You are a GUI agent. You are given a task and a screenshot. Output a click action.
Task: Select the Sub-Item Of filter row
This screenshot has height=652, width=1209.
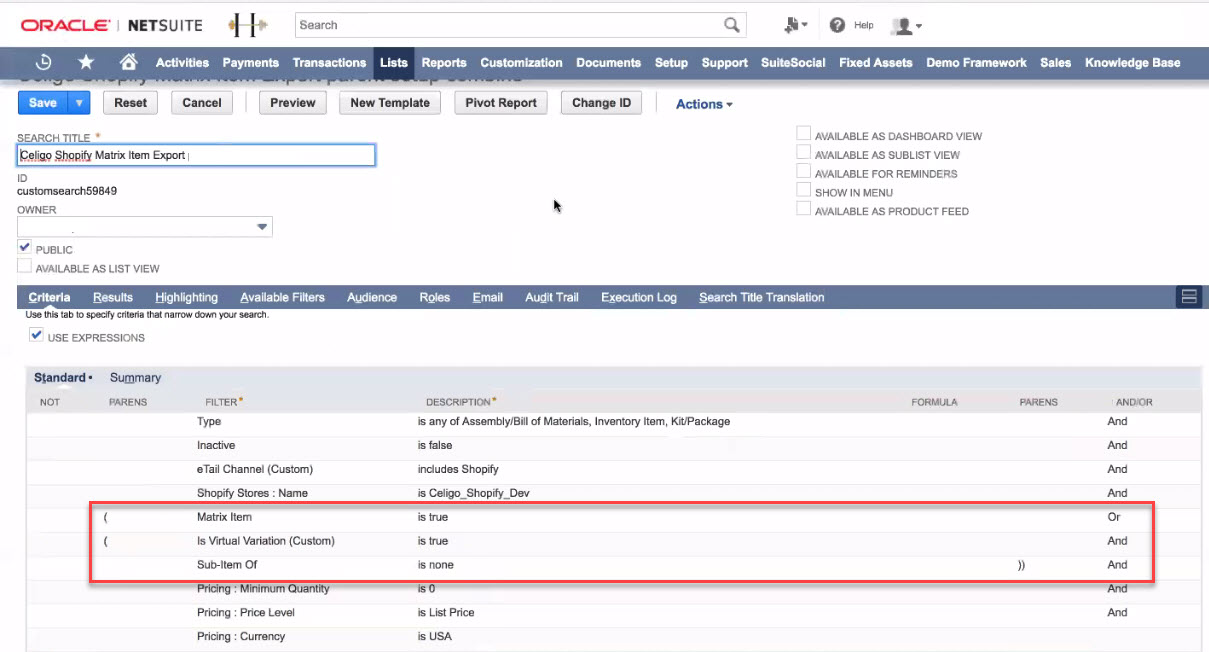pyautogui.click(x=614, y=565)
